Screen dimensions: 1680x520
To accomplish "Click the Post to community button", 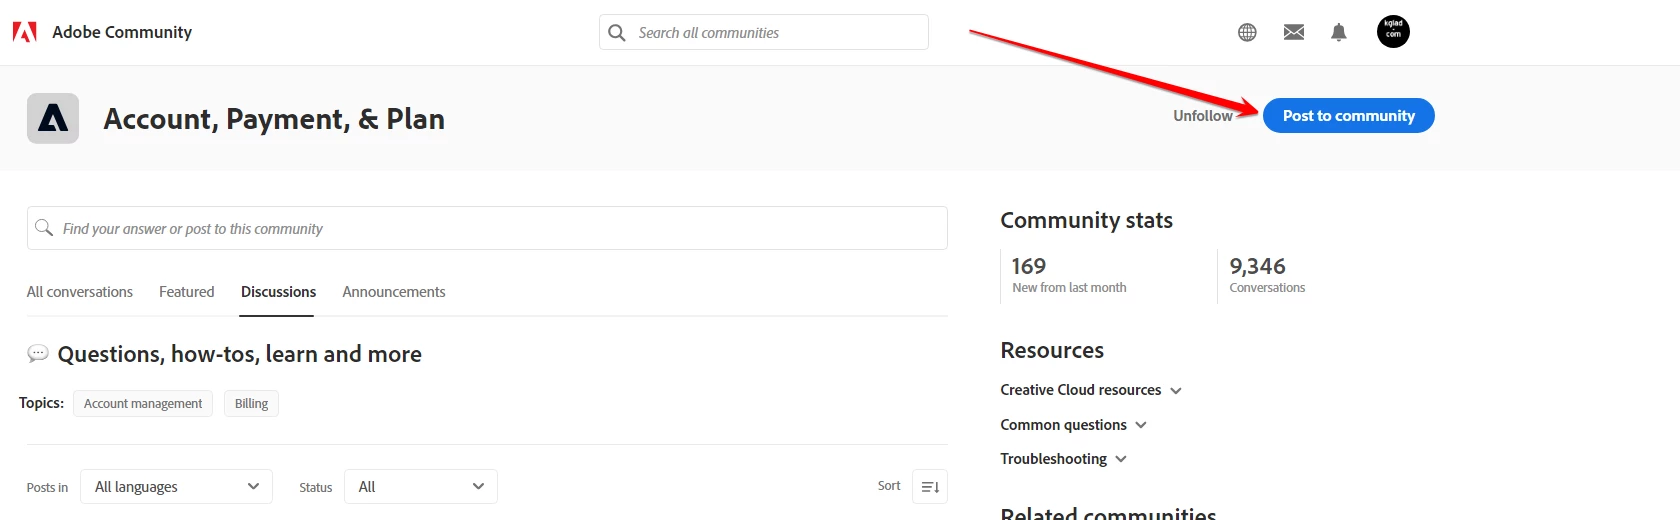I will [1349, 116].
